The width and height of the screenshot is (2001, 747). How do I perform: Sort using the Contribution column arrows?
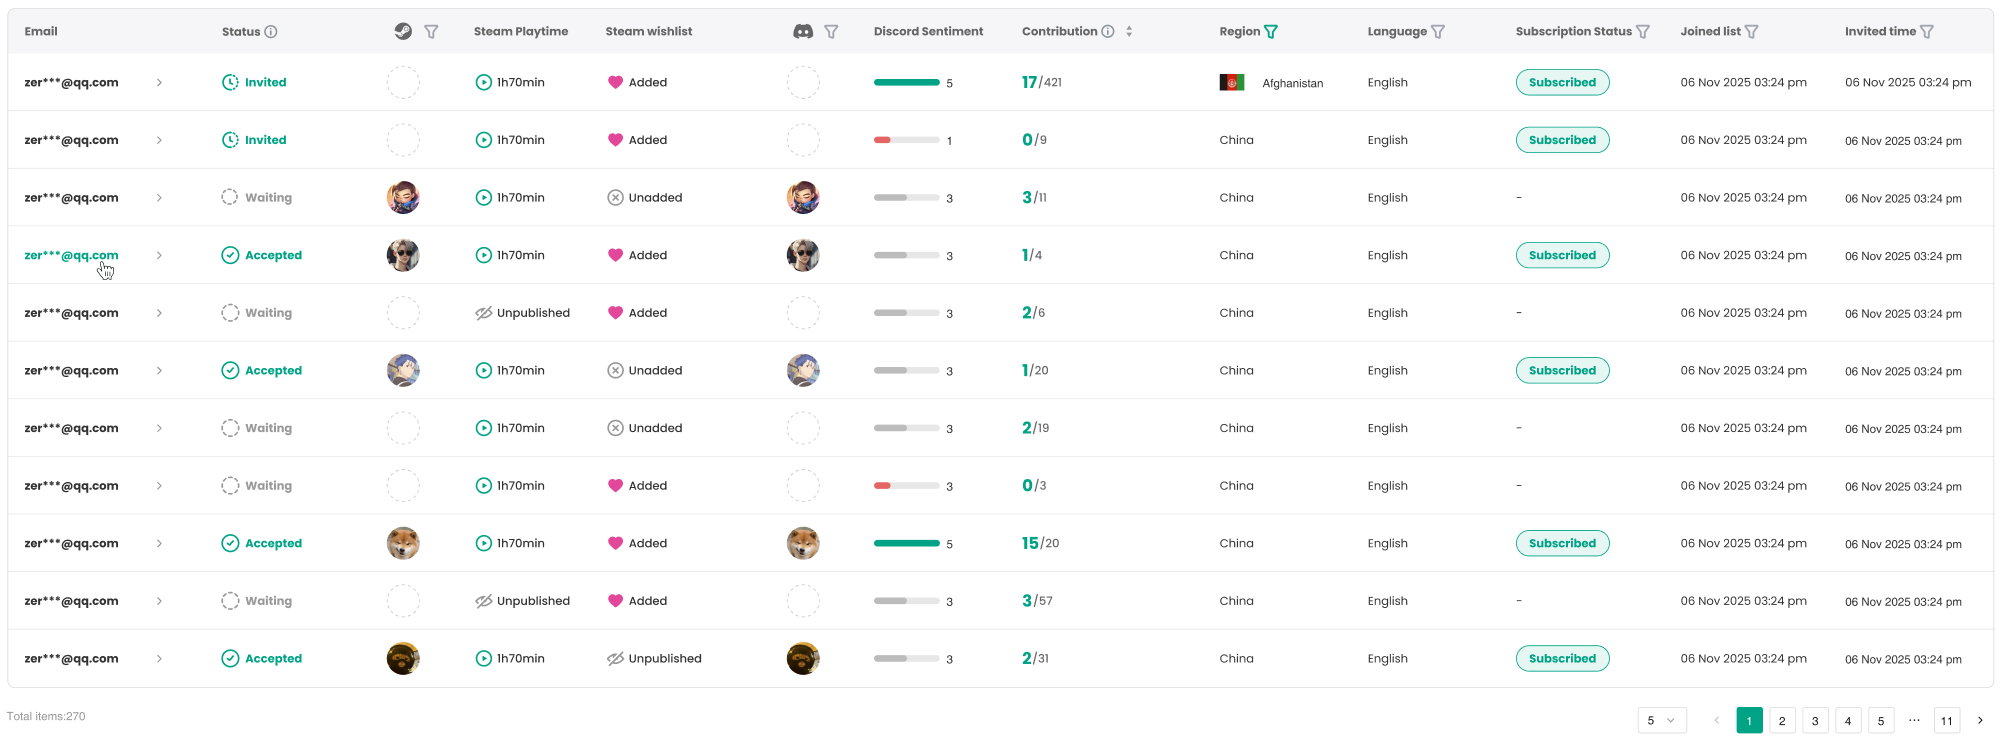pyautogui.click(x=1129, y=31)
